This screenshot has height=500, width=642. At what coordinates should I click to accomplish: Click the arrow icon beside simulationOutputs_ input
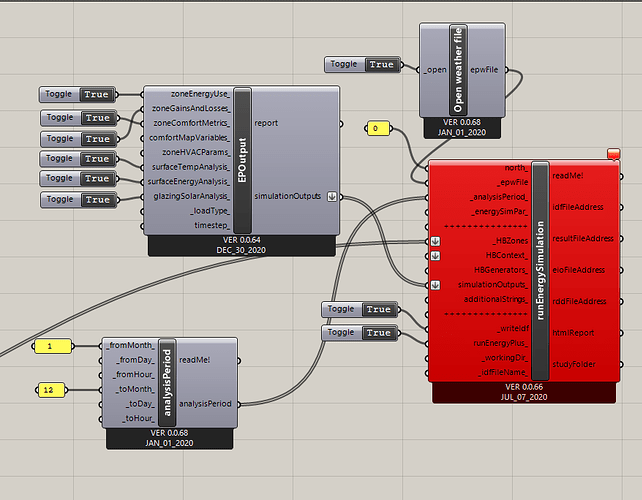[435, 285]
